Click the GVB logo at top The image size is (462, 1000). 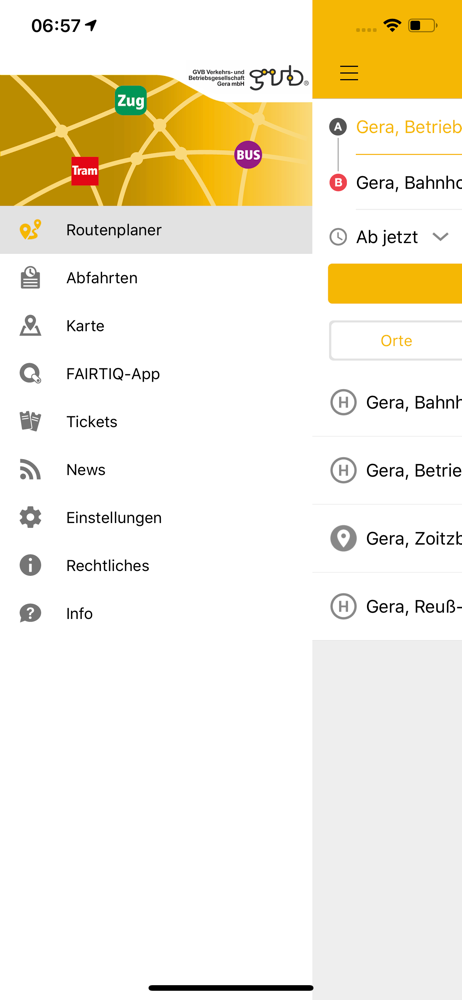click(248, 78)
